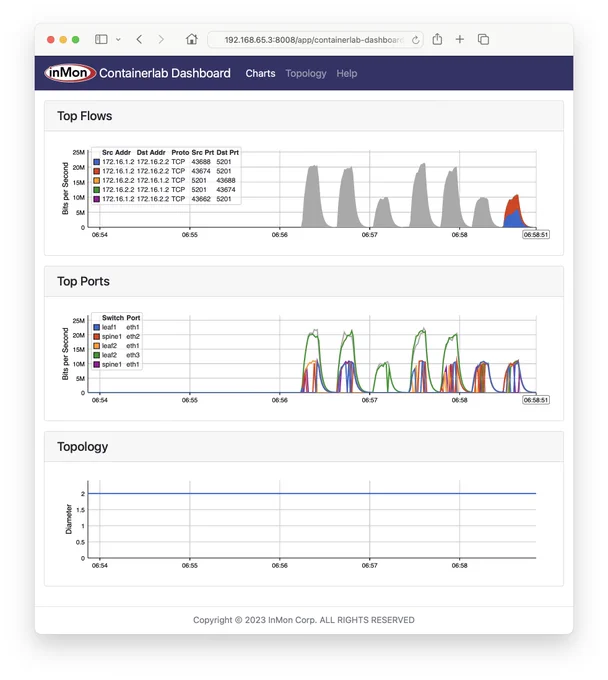Click the home icon in toolbar
This screenshot has width=608, height=680.
click(192, 39)
